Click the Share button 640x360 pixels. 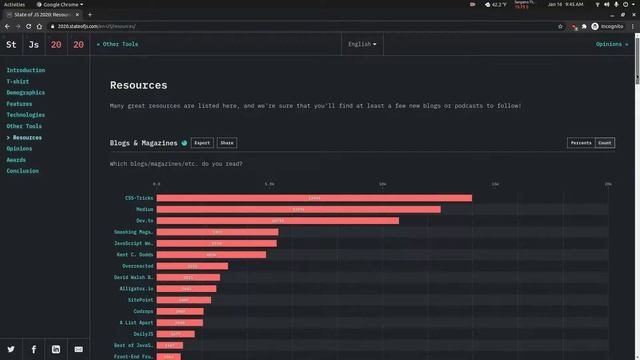pyautogui.click(x=227, y=143)
